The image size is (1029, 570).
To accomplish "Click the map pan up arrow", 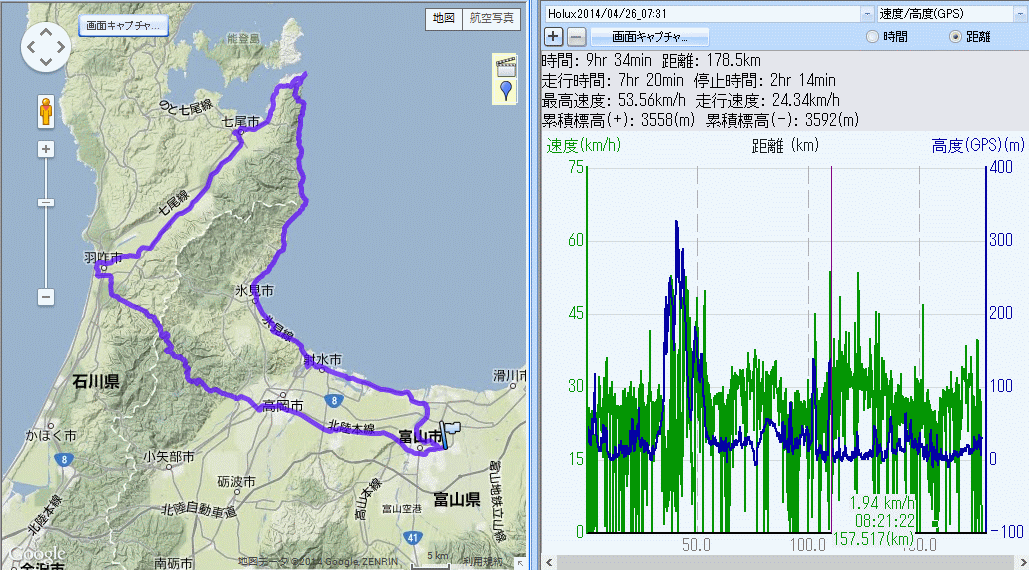I will coord(45,30).
